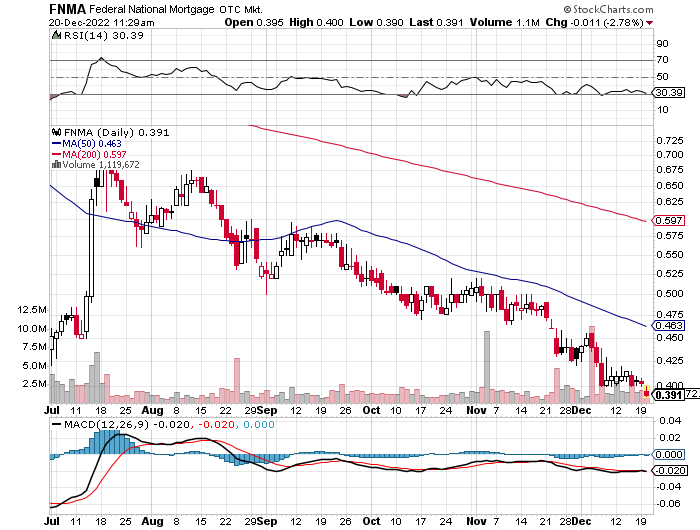Click the Volume 1.1M header value
This screenshot has height=530, width=700.
[504, 22]
